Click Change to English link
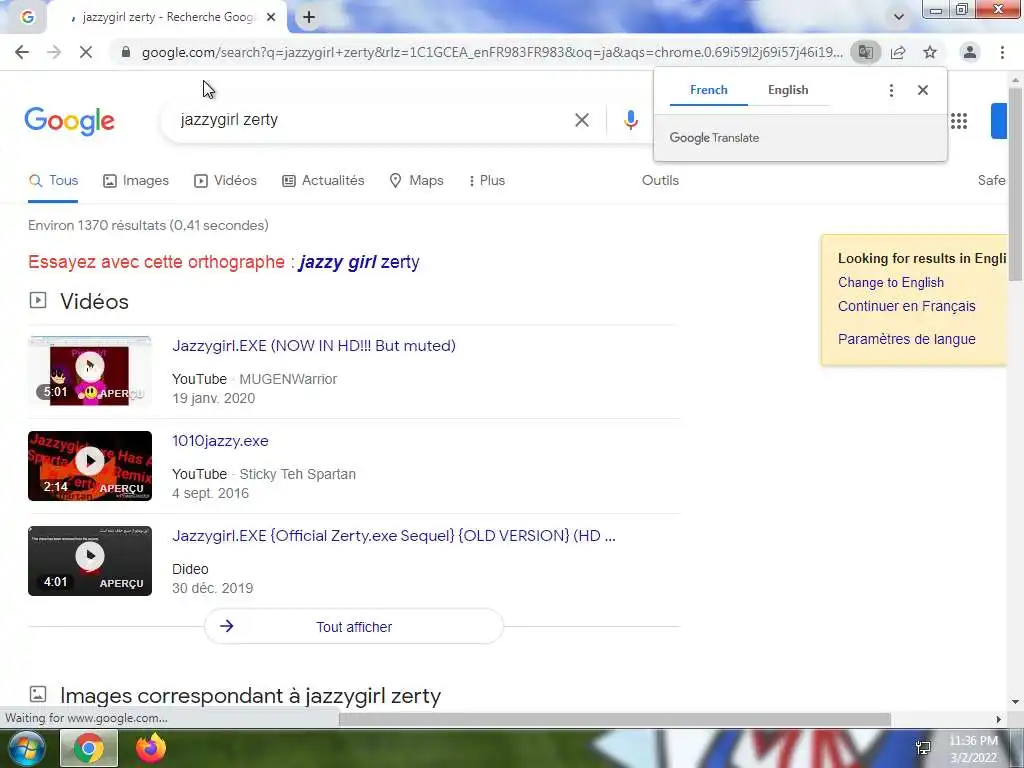Image resolution: width=1024 pixels, height=768 pixels. point(891,283)
